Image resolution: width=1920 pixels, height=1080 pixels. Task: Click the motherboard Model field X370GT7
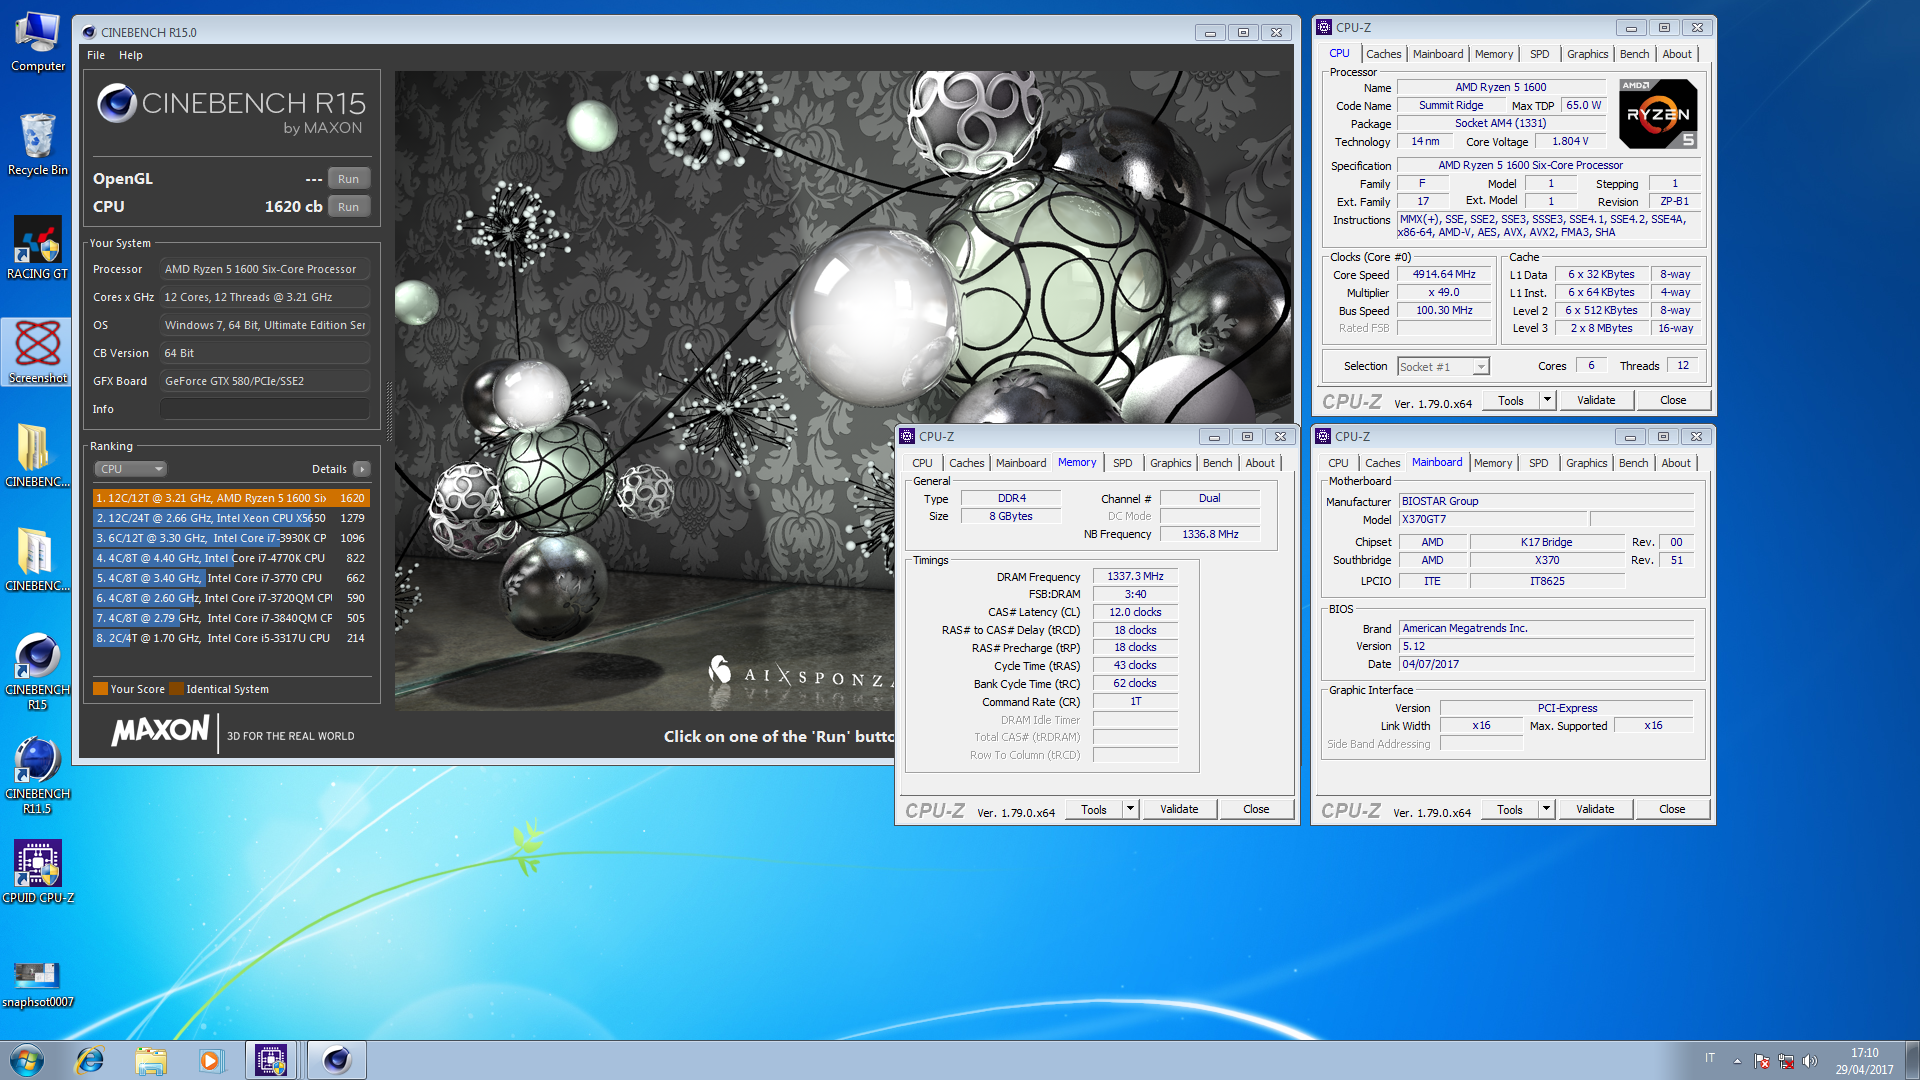(x=1492, y=519)
